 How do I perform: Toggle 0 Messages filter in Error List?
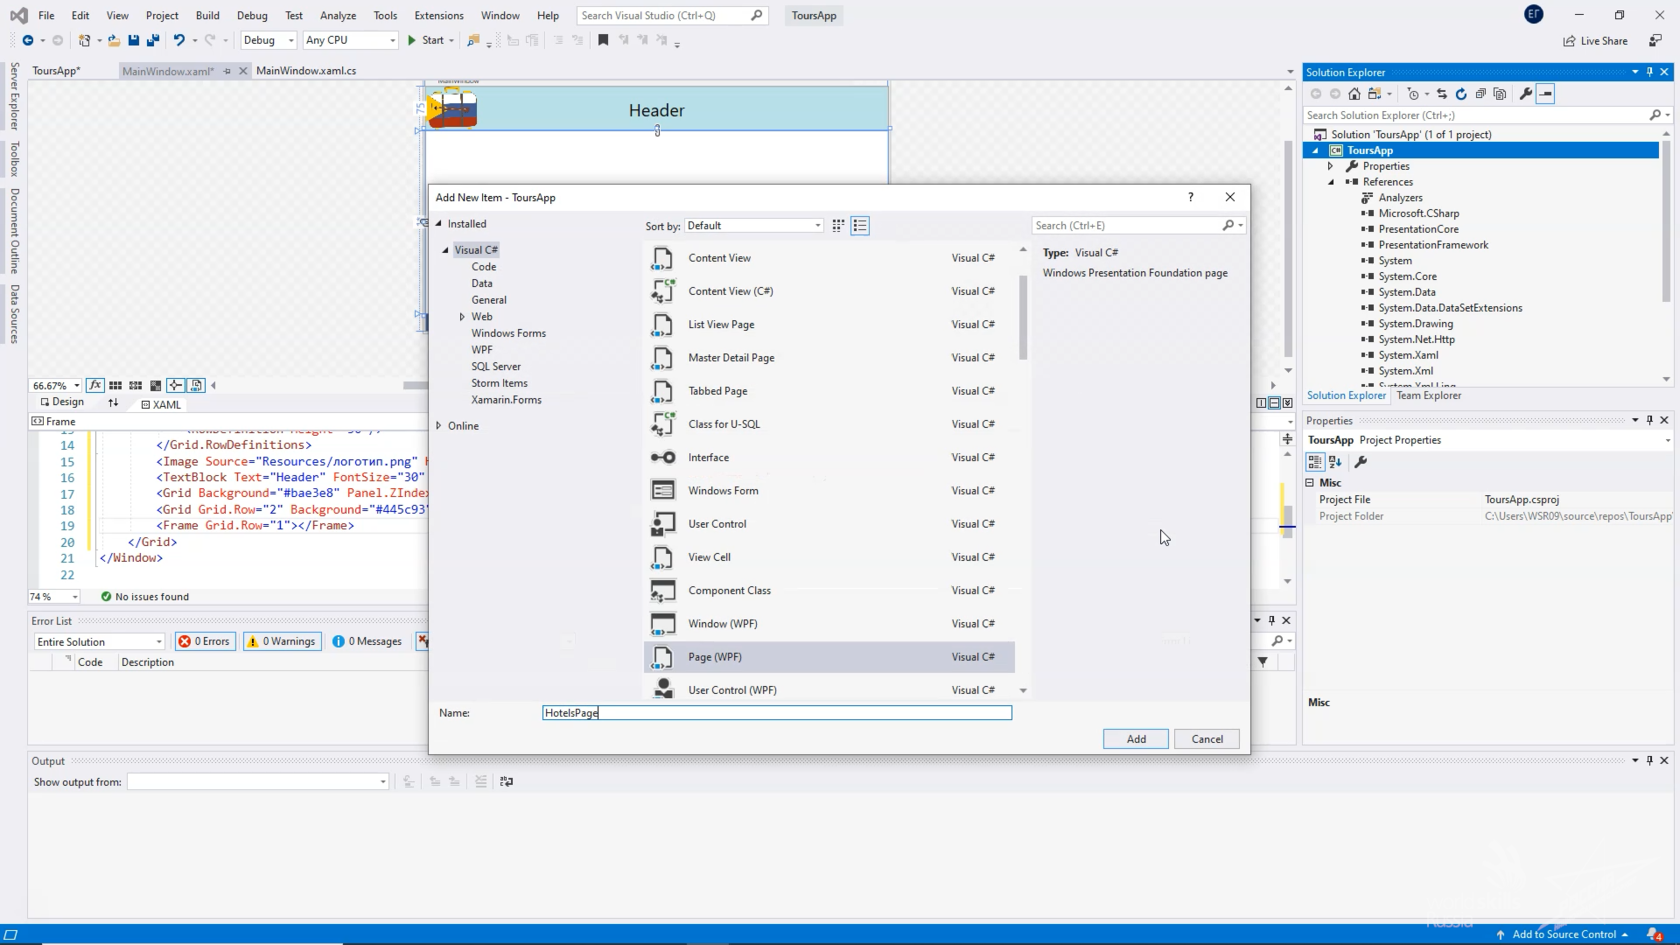(367, 642)
